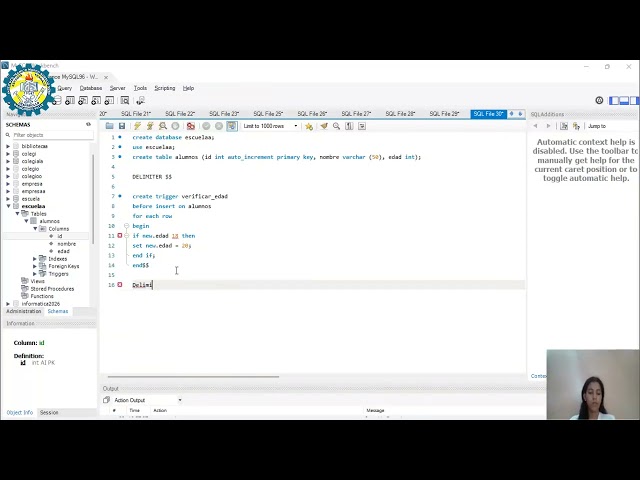This screenshot has height=480, width=640.
Task: Toggle bottom output panel visibility
Action: tap(624, 100)
